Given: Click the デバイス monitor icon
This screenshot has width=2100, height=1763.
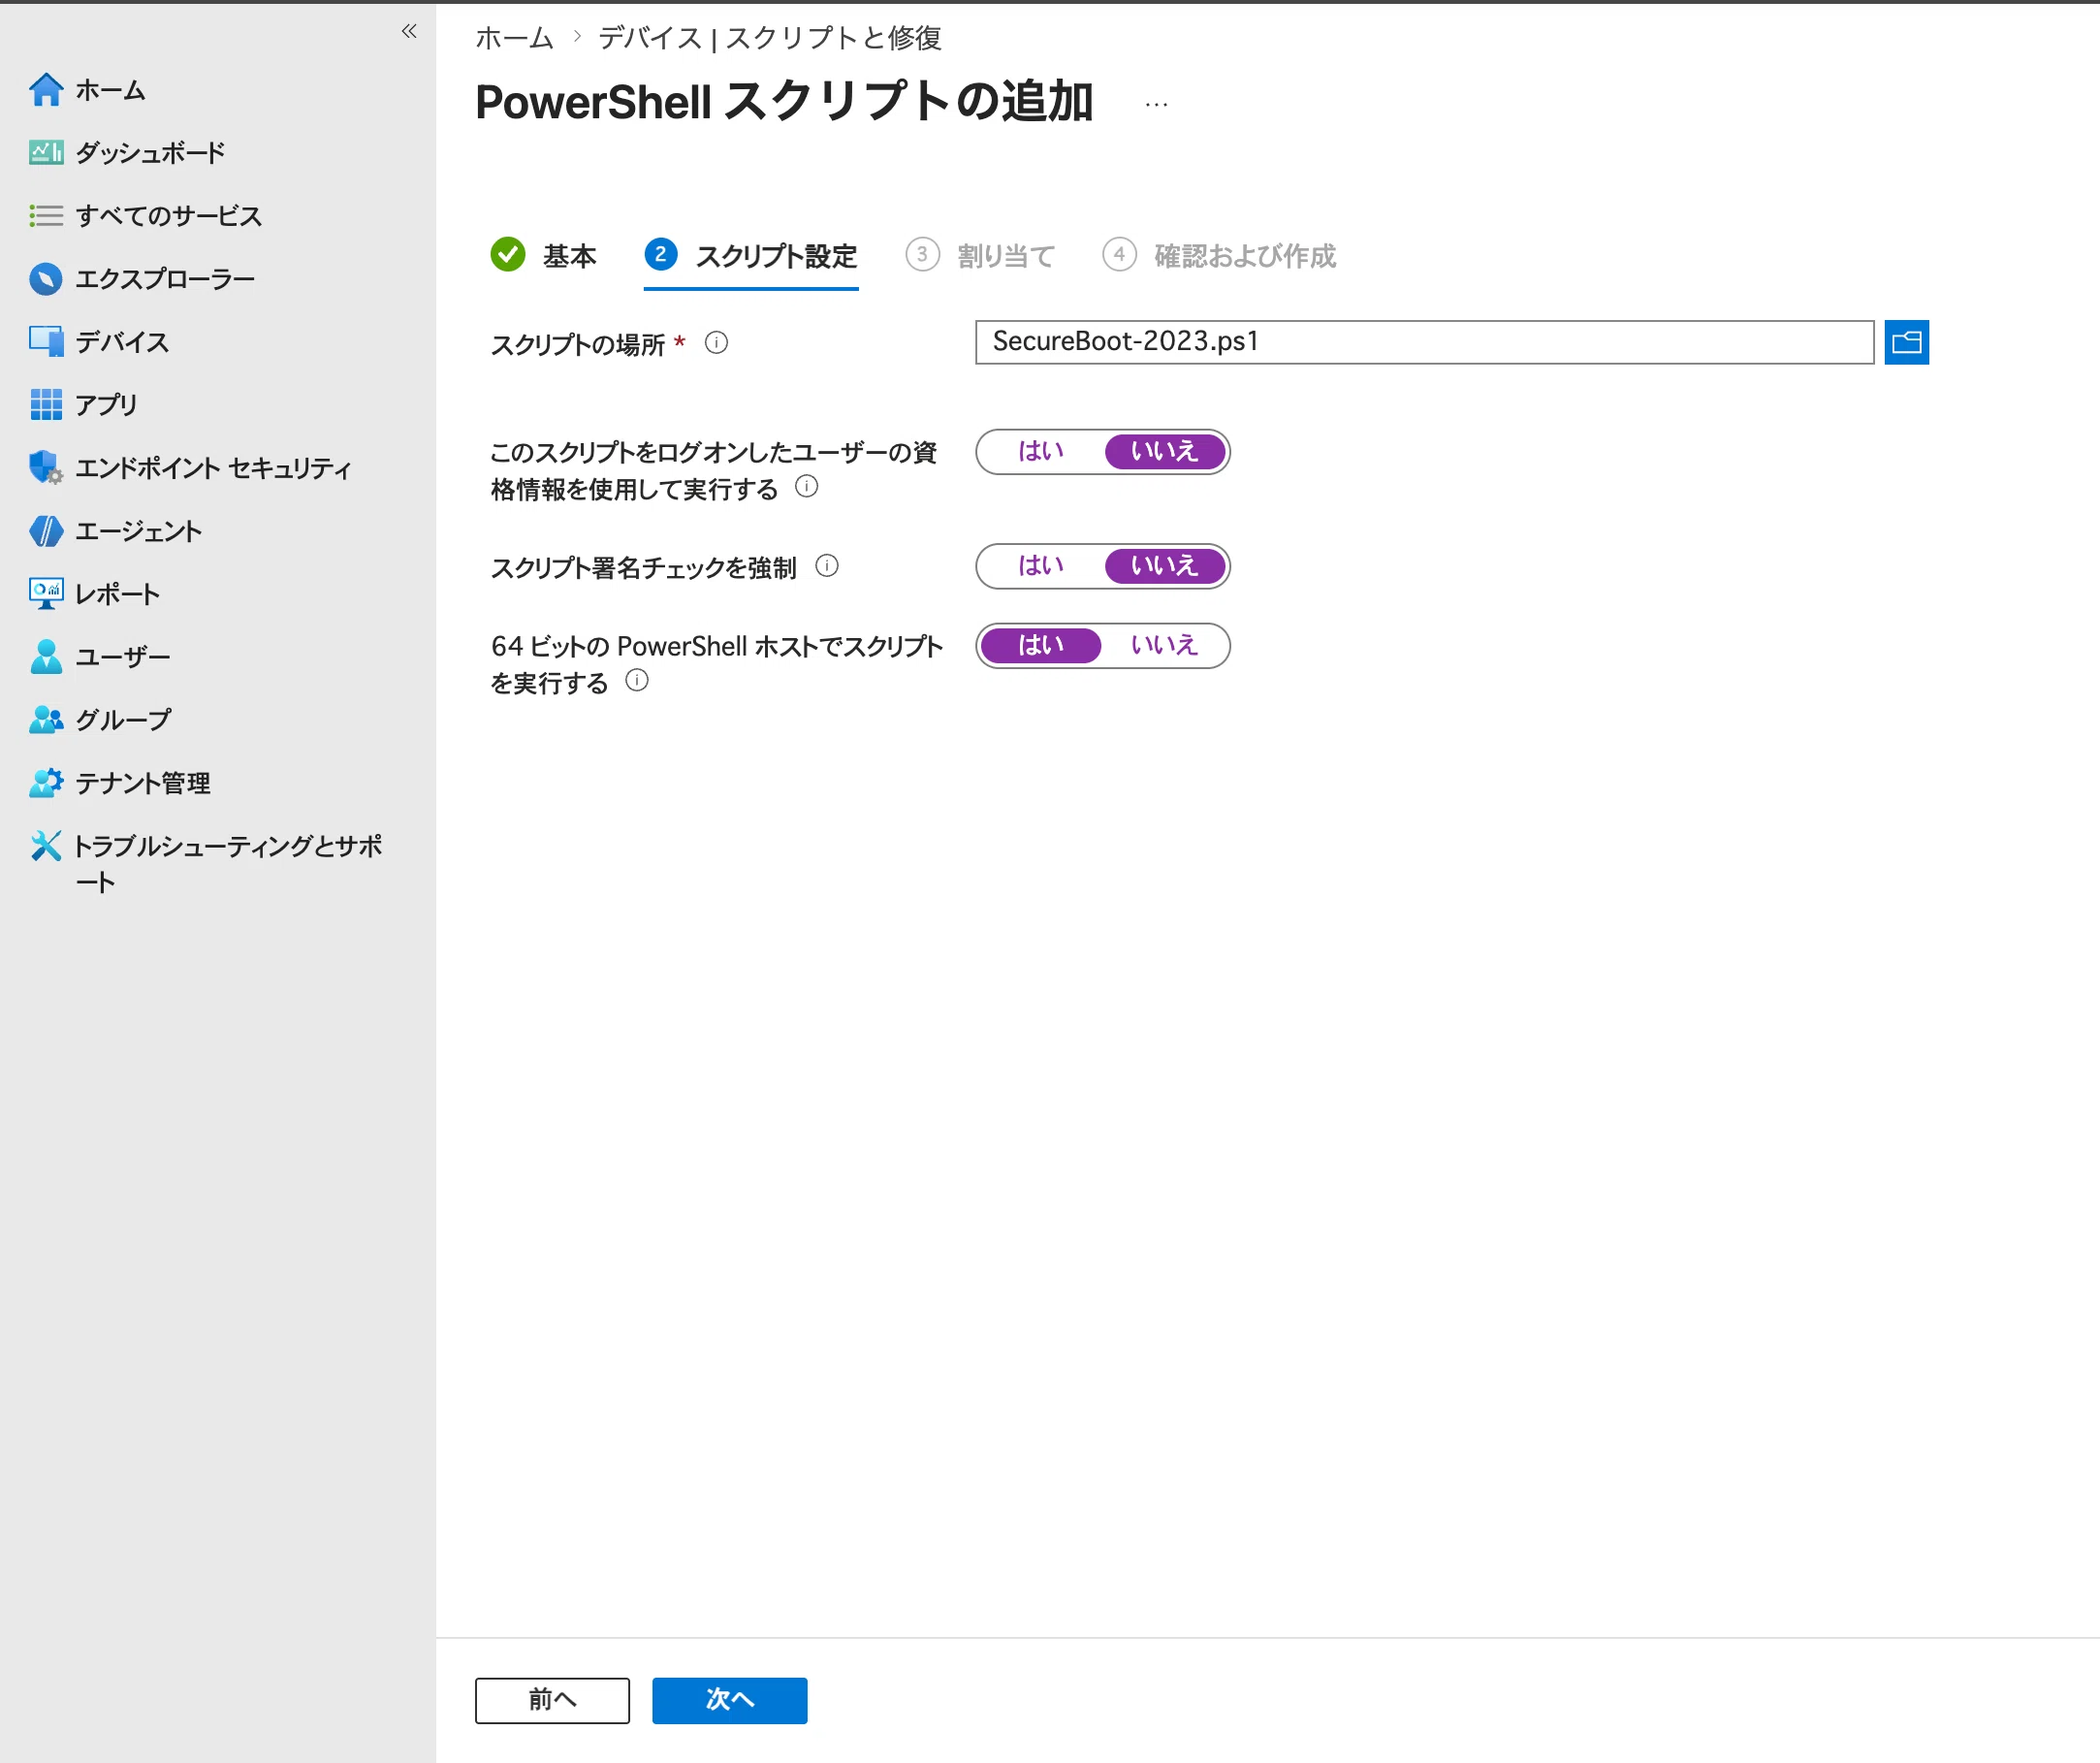Looking at the screenshot, I should (x=46, y=342).
